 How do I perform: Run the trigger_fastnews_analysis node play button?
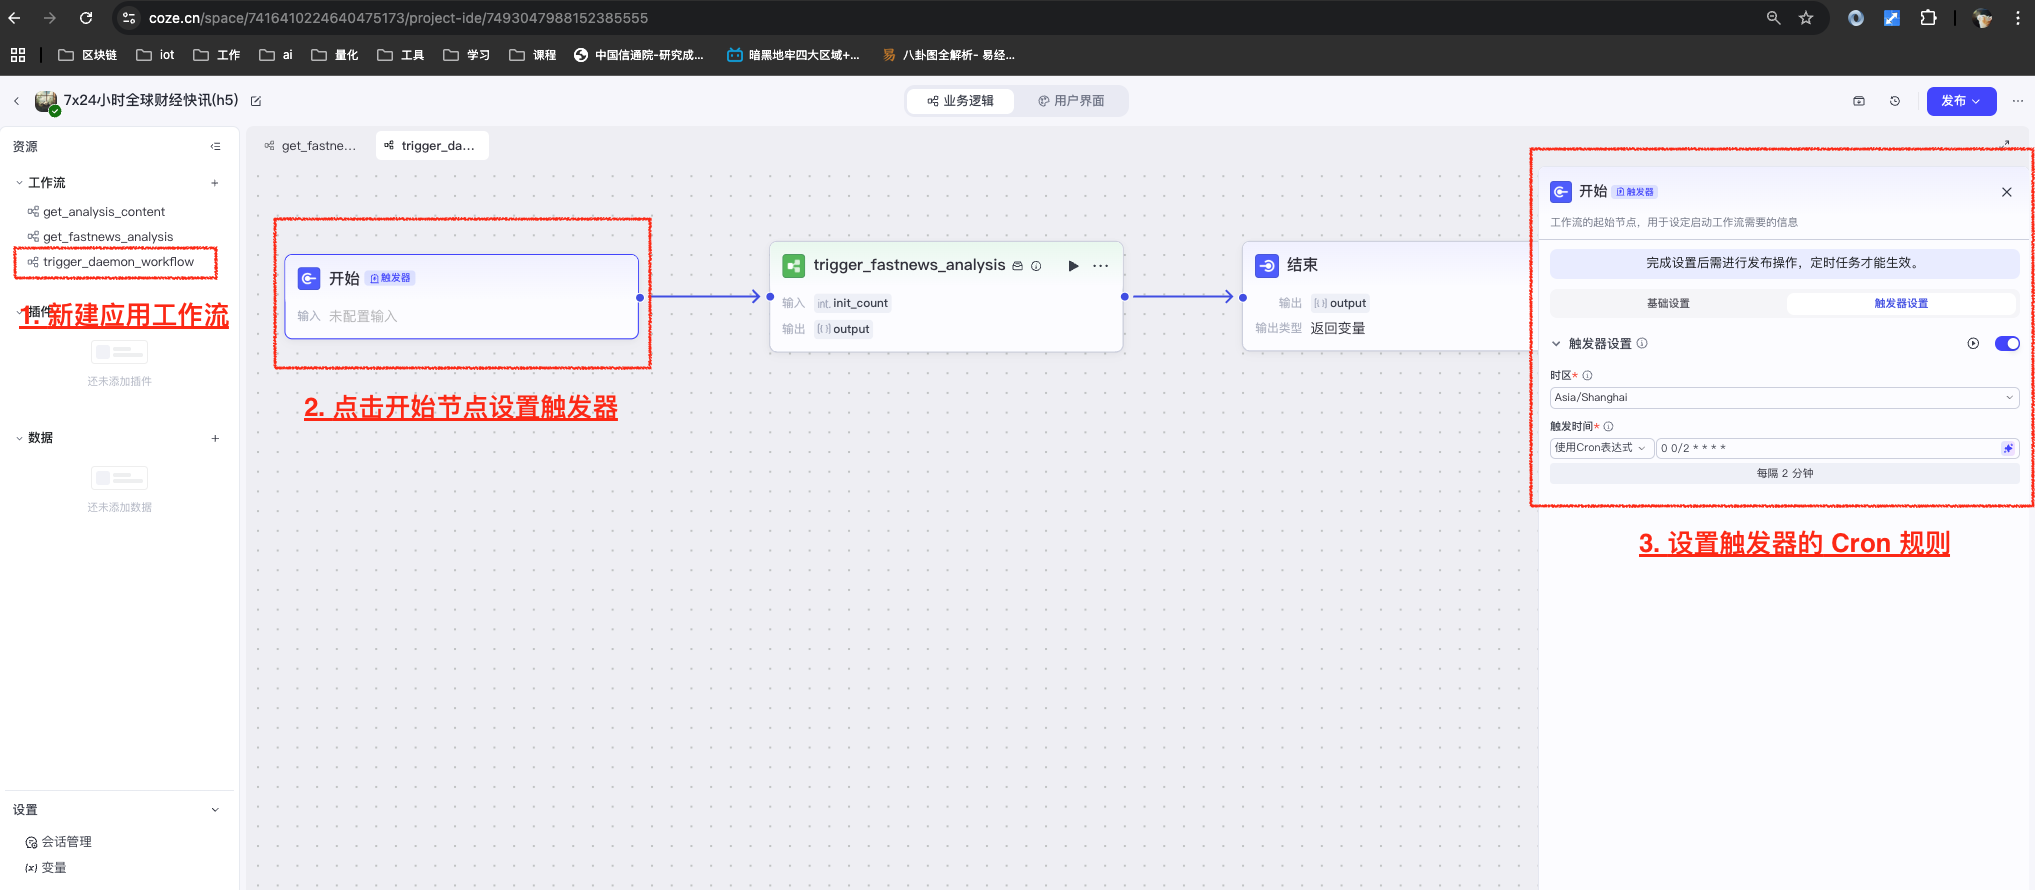(1073, 266)
